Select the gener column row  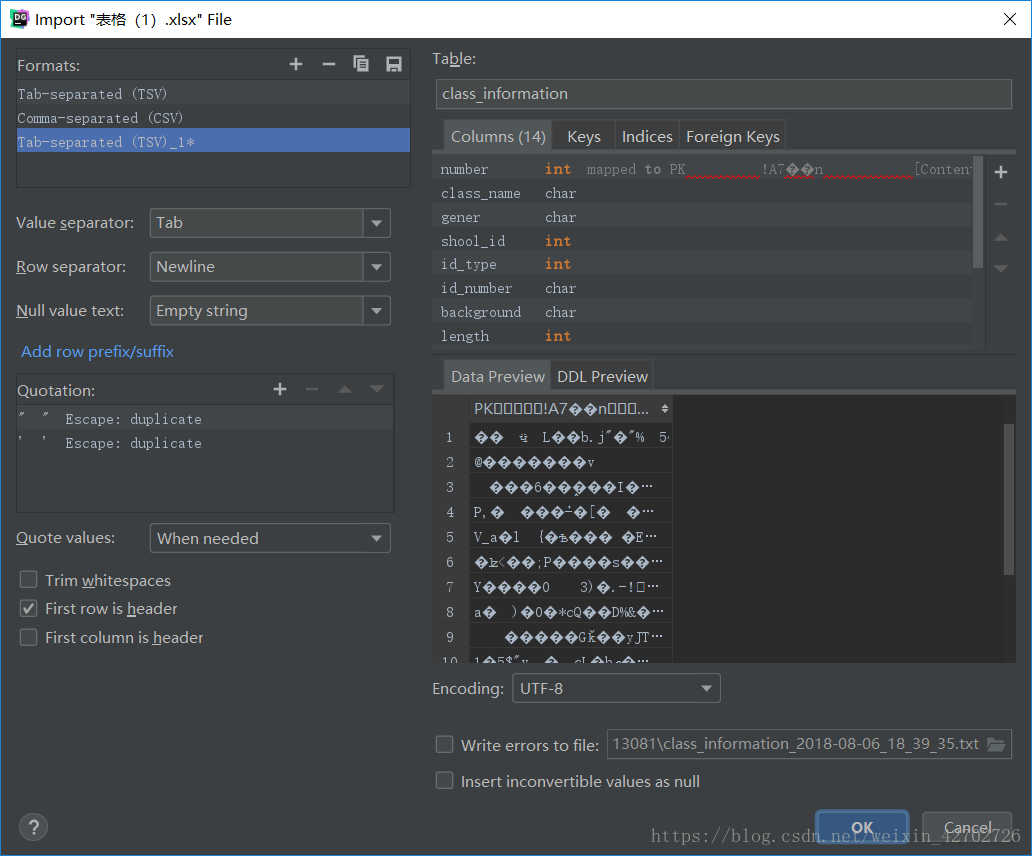click(702, 216)
